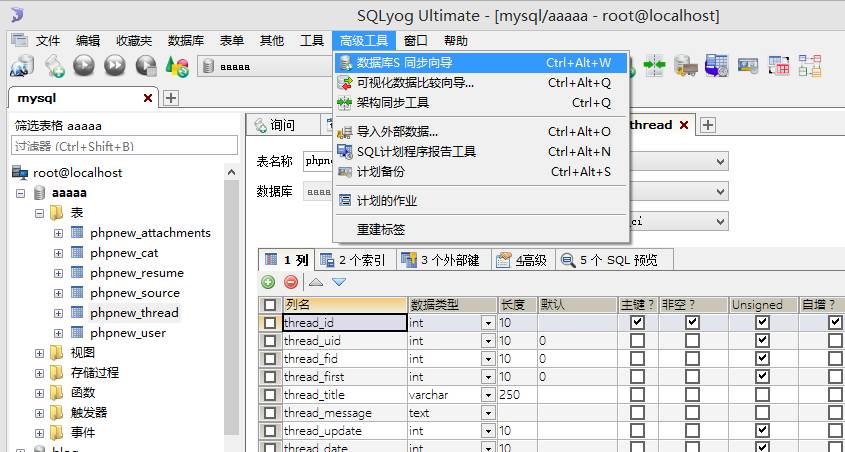Select 计划备份 menu item
The width and height of the screenshot is (845, 452).
(x=481, y=172)
